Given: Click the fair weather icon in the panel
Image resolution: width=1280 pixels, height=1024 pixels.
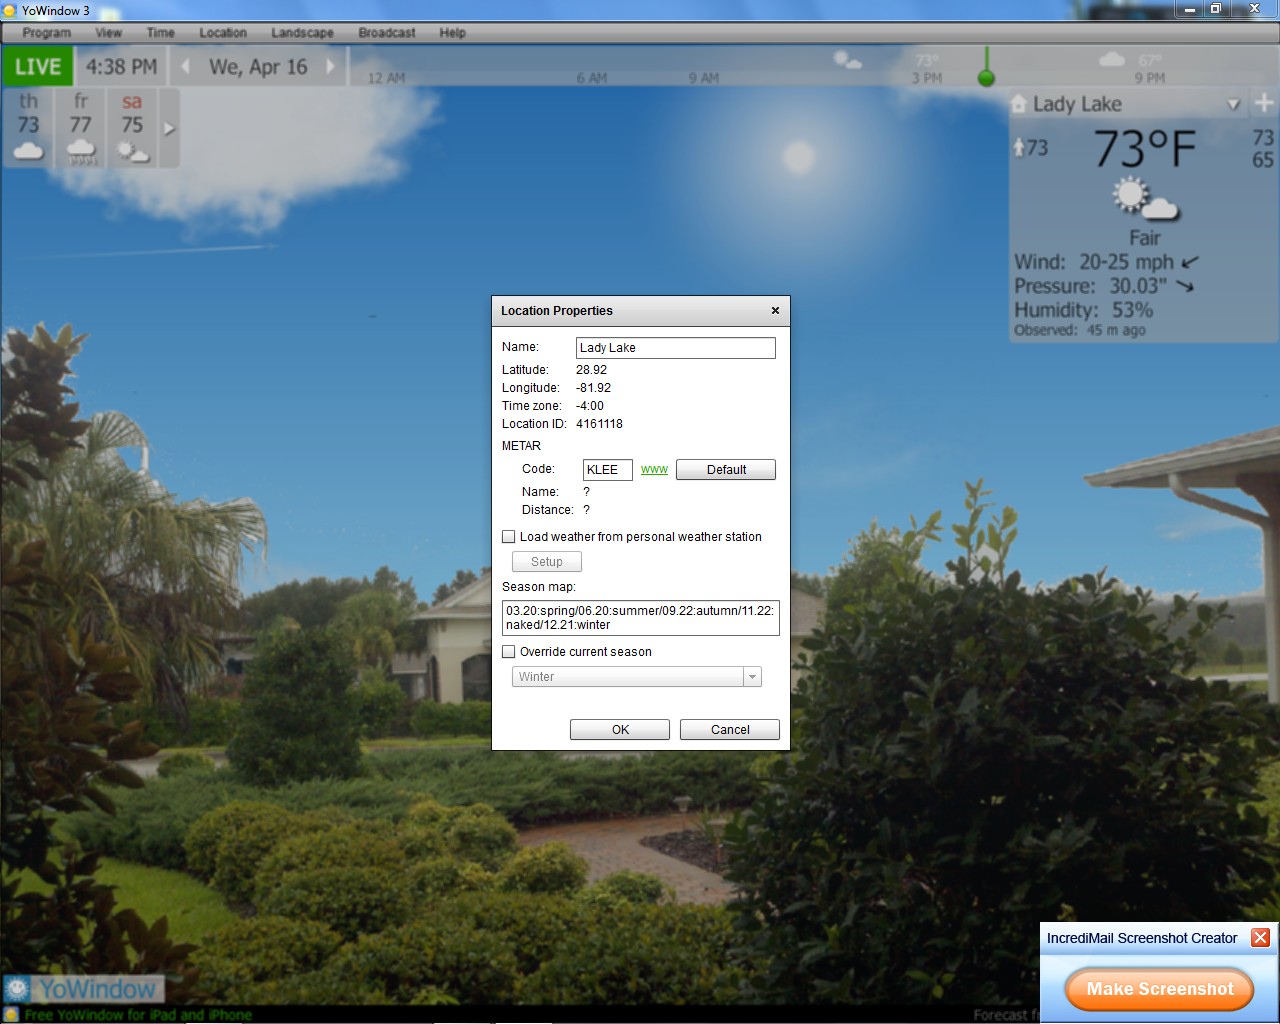Looking at the screenshot, I should pos(1144,198).
